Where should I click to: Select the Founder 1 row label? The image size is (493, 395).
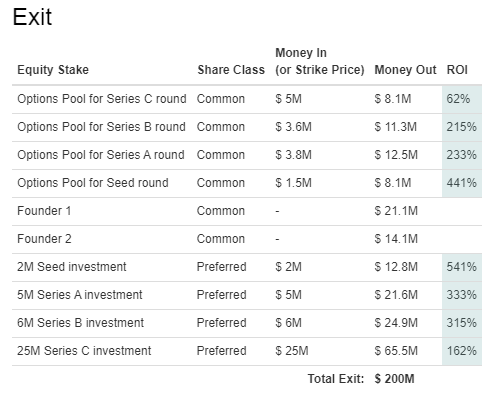click(x=44, y=211)
